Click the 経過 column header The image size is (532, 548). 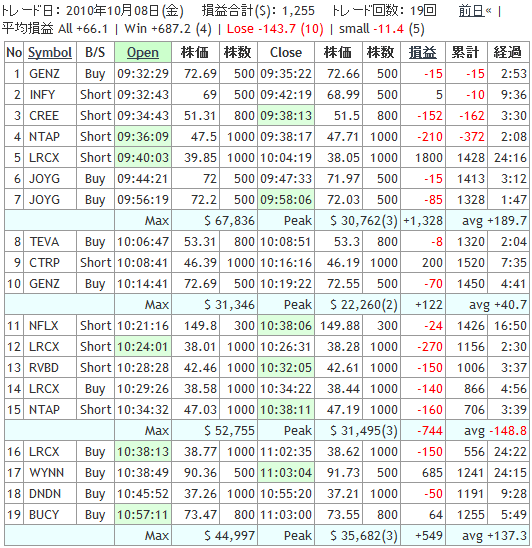(x=508, y=52)
